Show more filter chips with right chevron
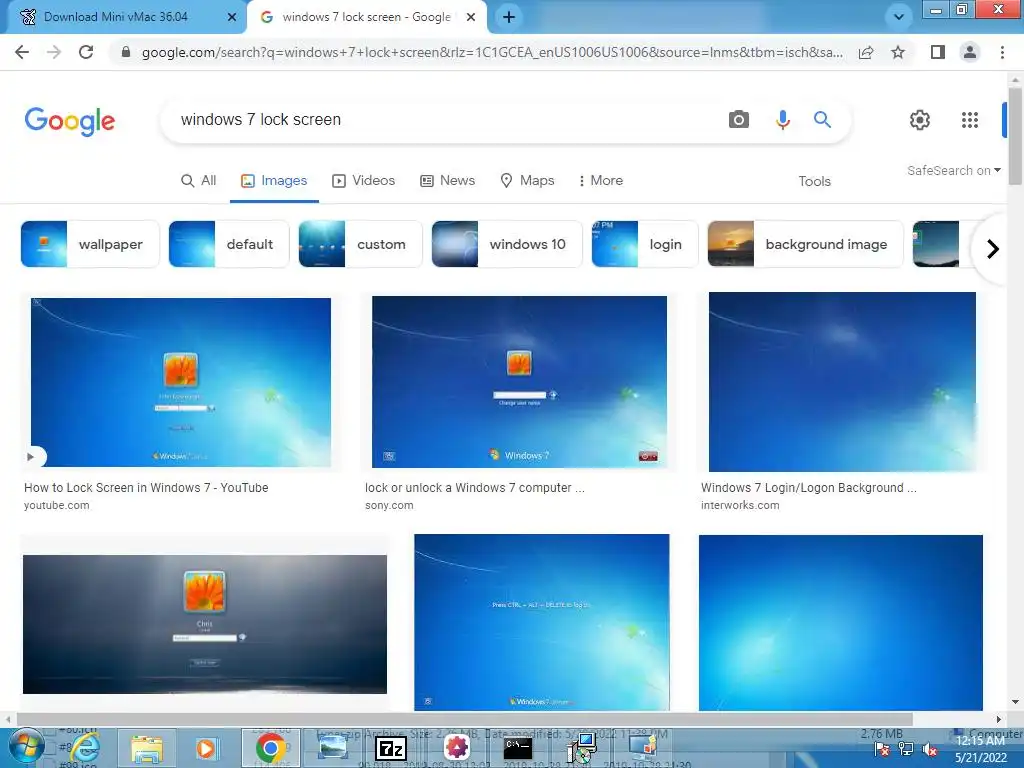The height and width of the screenshot is (768, 1024). pos(992,249)
